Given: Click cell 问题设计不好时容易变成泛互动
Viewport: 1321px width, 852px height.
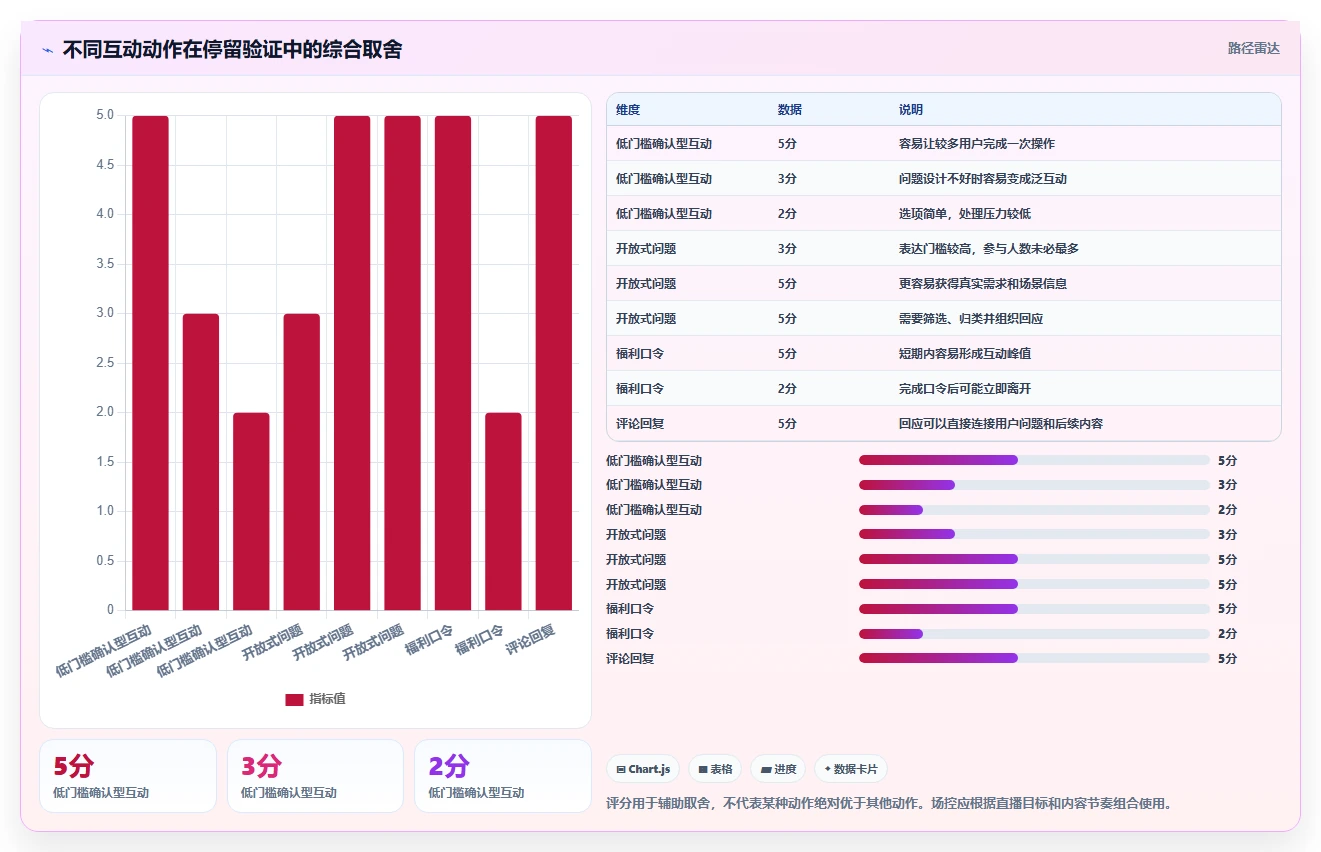Looking at the screenshot, I should tap(983, 179).
